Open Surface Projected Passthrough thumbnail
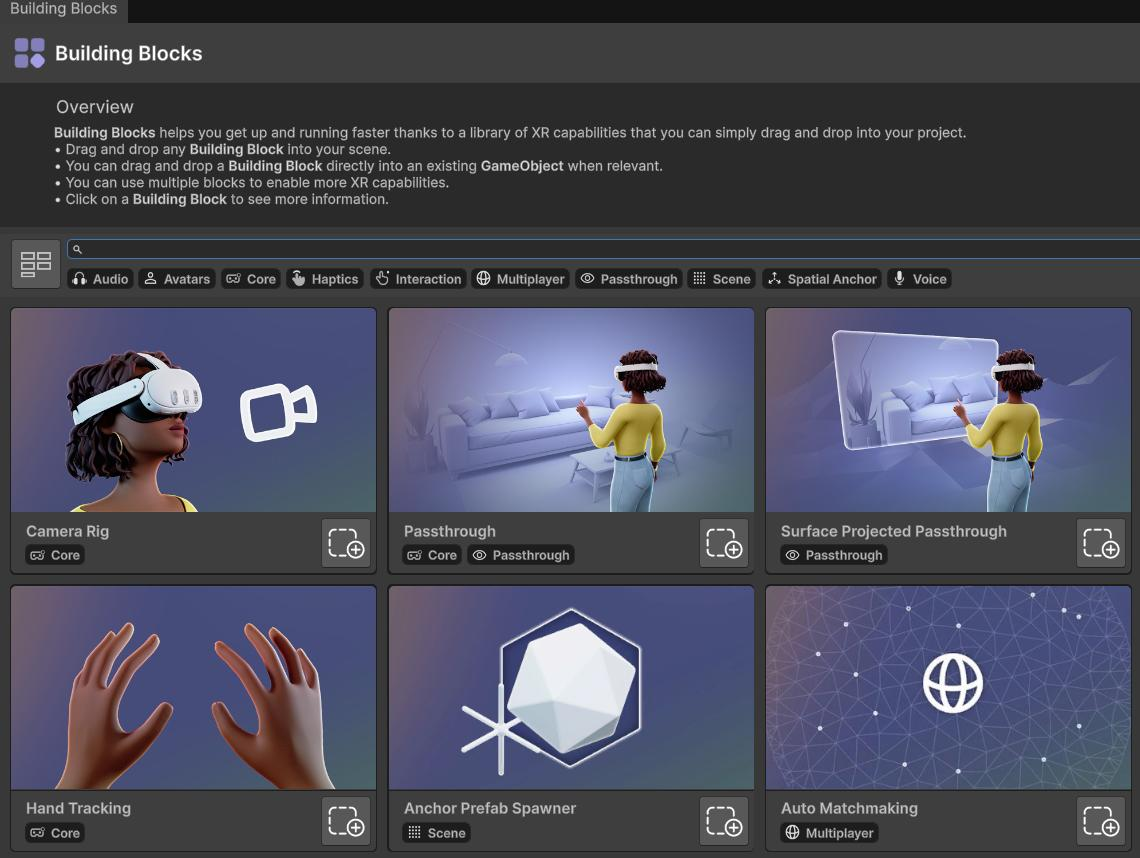Viewport: 1140px width, 858px height. click(x=949, y=410)
